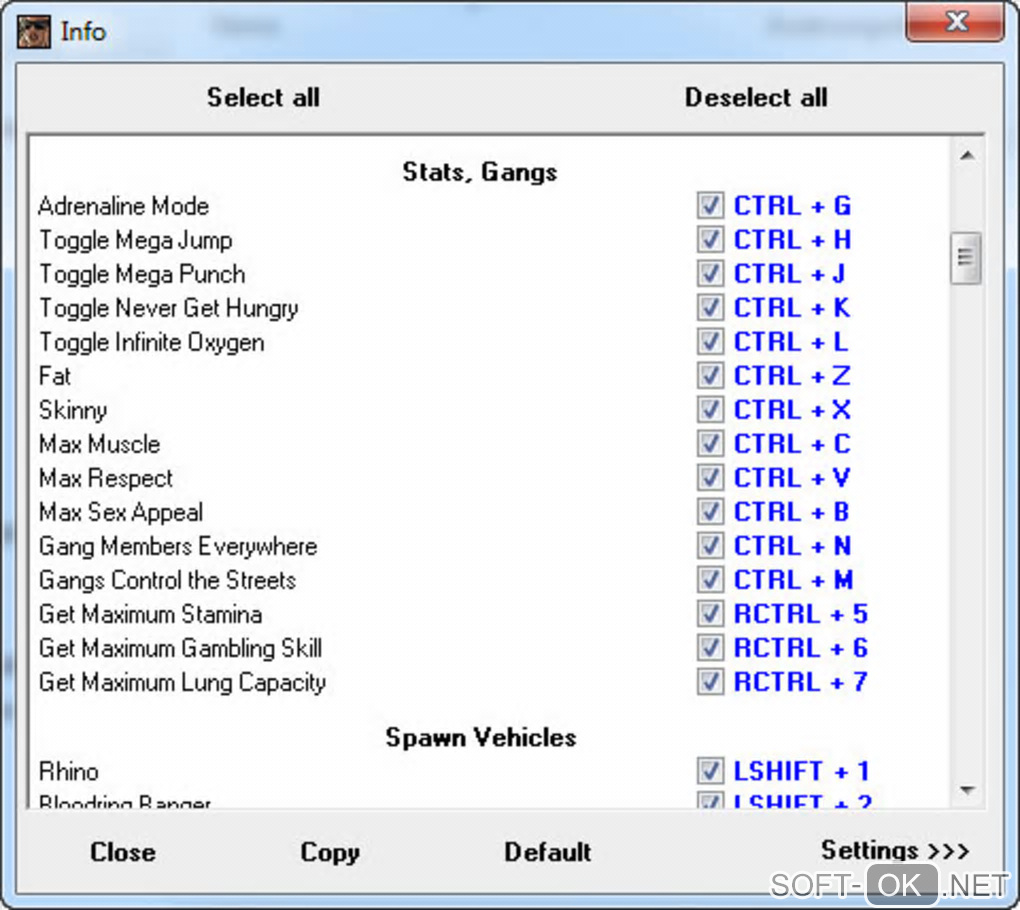Expand the Settings >>> panel
The height and width of the screenshot is (910, 1020).
pyautogui.click(x=894, y=851)
